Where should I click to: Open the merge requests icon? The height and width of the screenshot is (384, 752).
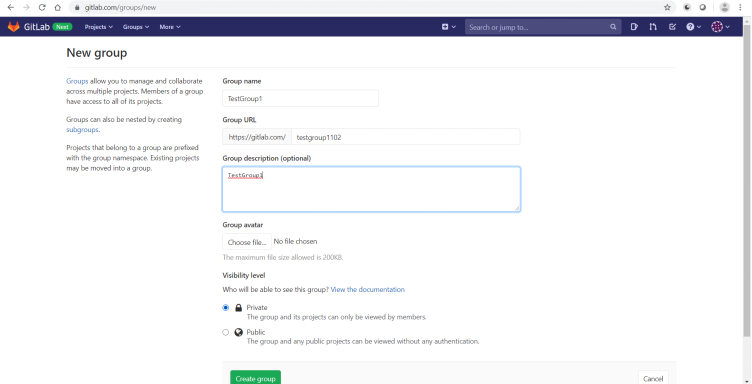pos(653,27)
